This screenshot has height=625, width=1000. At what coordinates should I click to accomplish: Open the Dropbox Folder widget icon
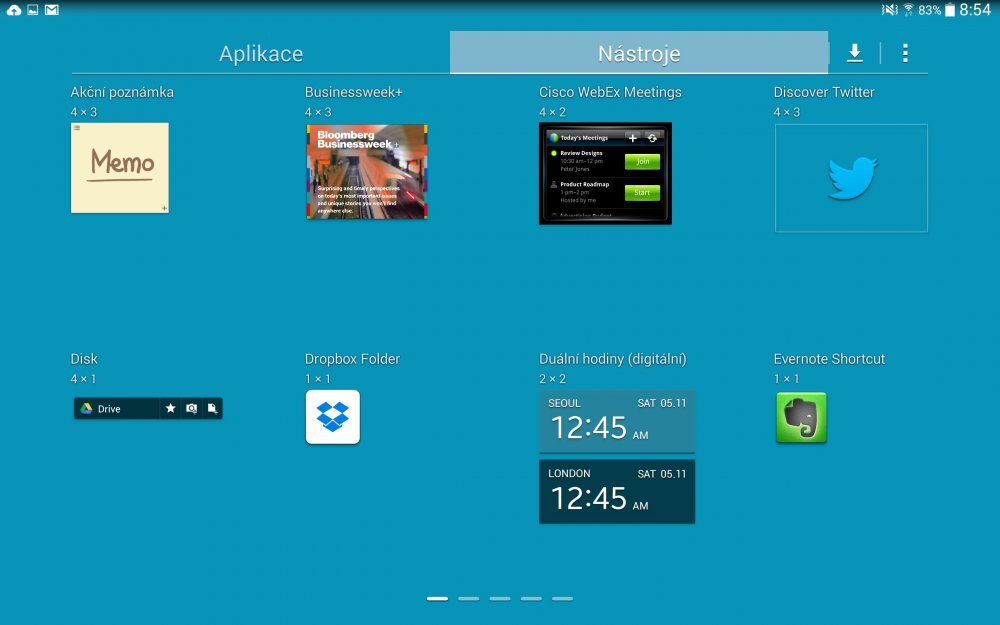[332, 417]
